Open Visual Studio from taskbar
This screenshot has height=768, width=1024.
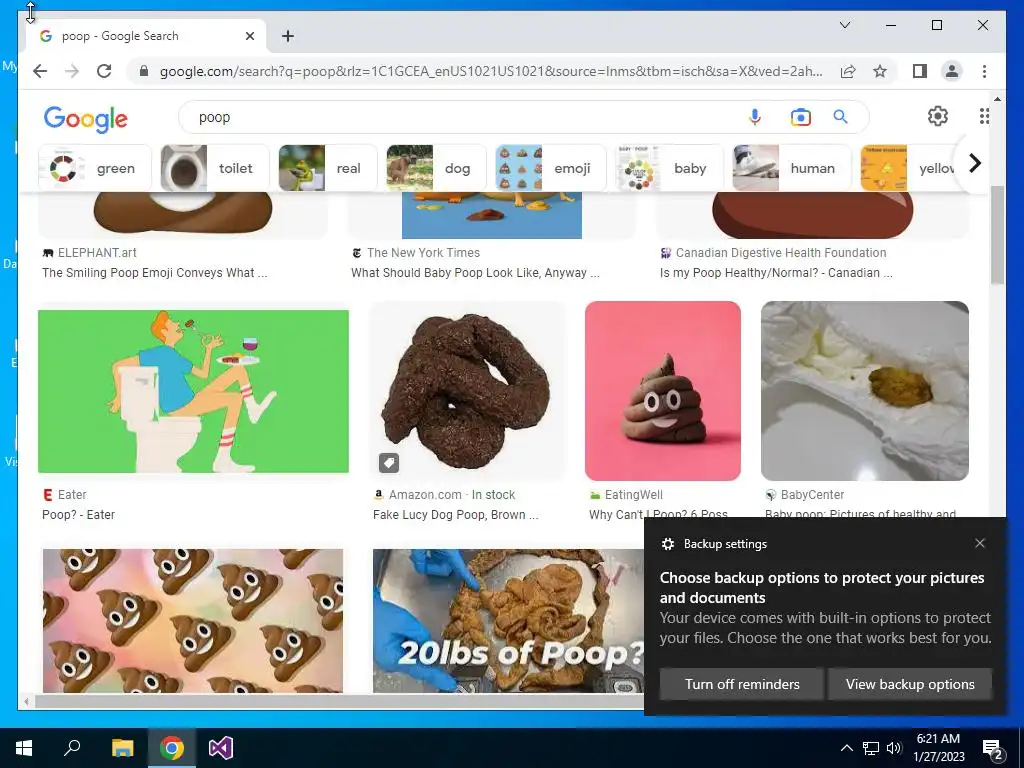tap(221, 748)
